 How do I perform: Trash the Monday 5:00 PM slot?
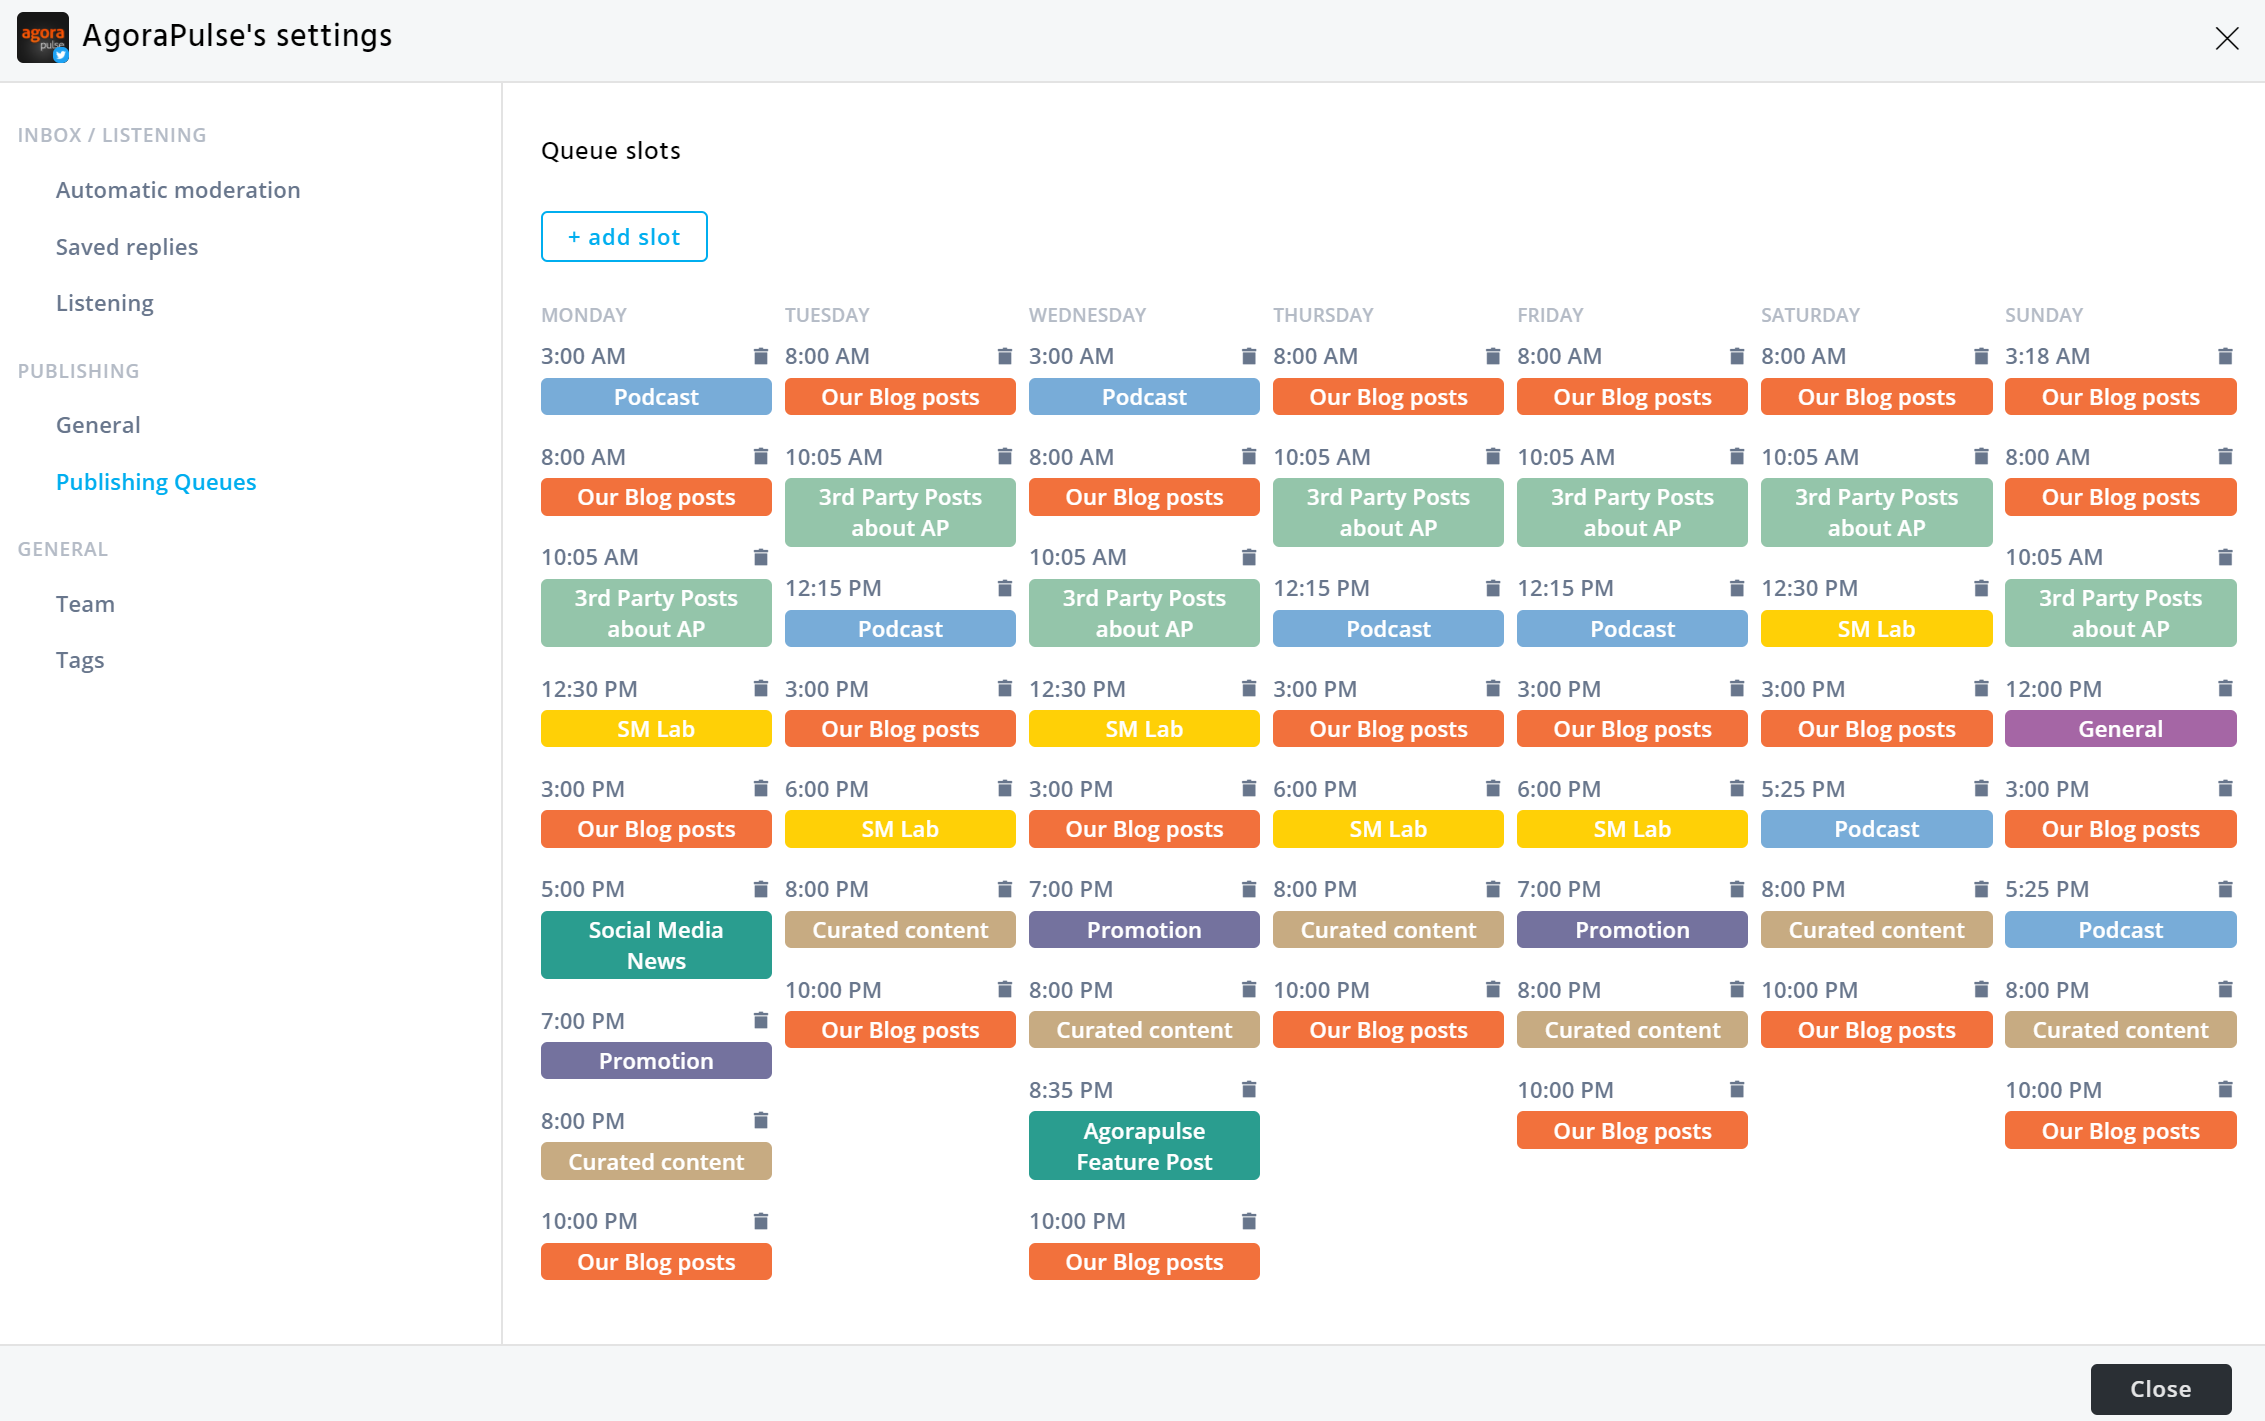coord(760,889)
